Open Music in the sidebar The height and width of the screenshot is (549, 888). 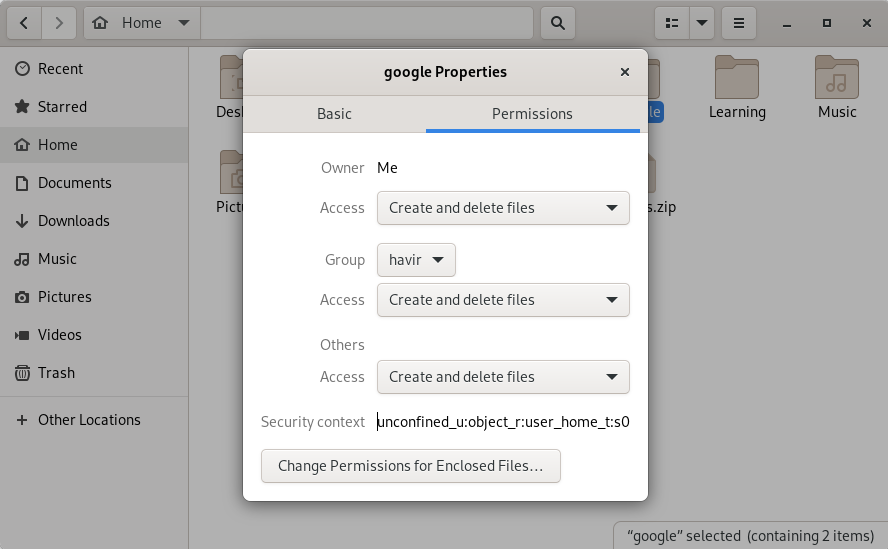coord(94,259)
